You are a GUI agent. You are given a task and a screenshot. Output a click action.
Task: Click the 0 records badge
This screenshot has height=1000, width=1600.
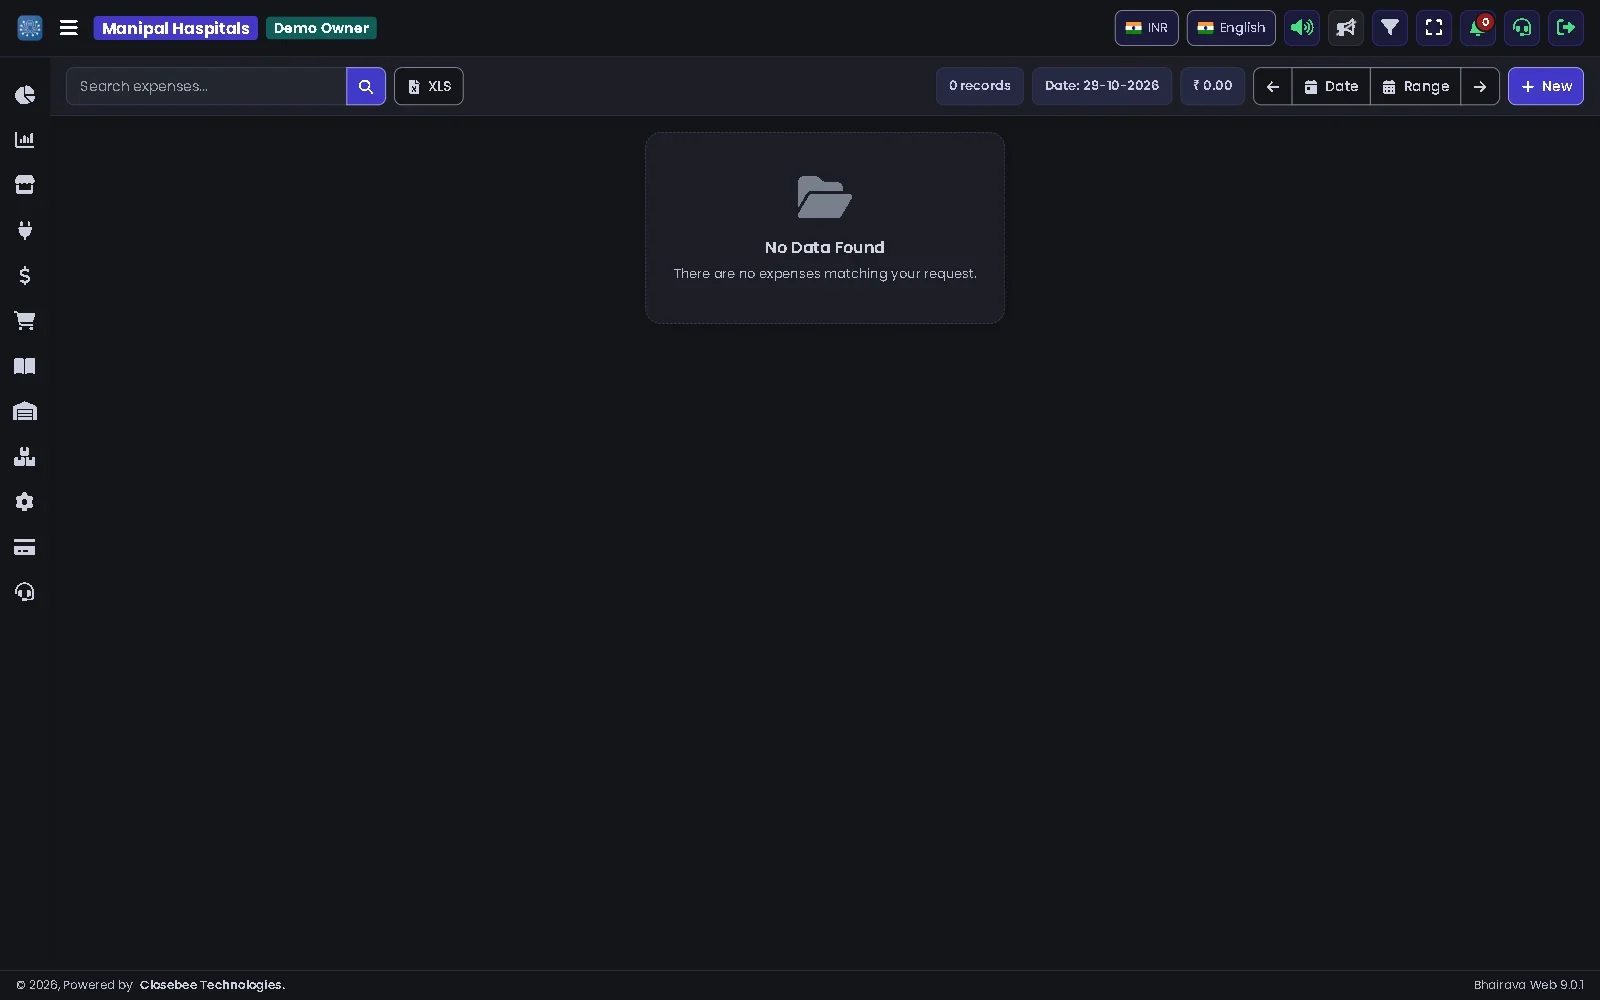[980, 86]
